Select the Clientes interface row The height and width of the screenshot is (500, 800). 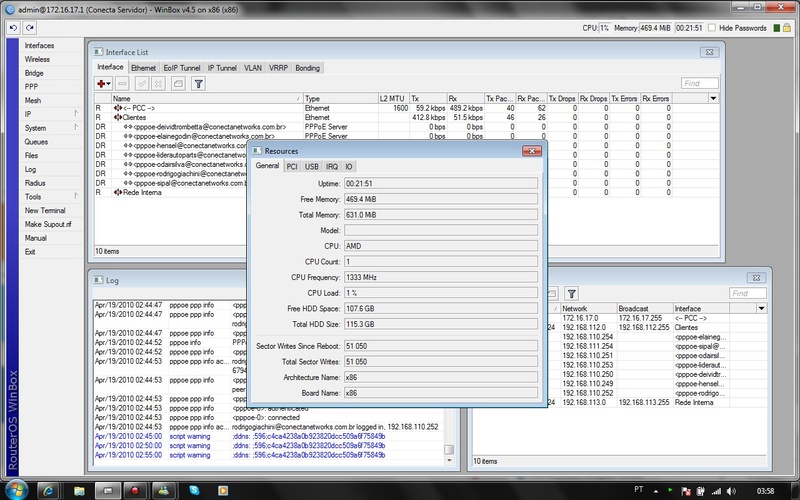[406, 117]
